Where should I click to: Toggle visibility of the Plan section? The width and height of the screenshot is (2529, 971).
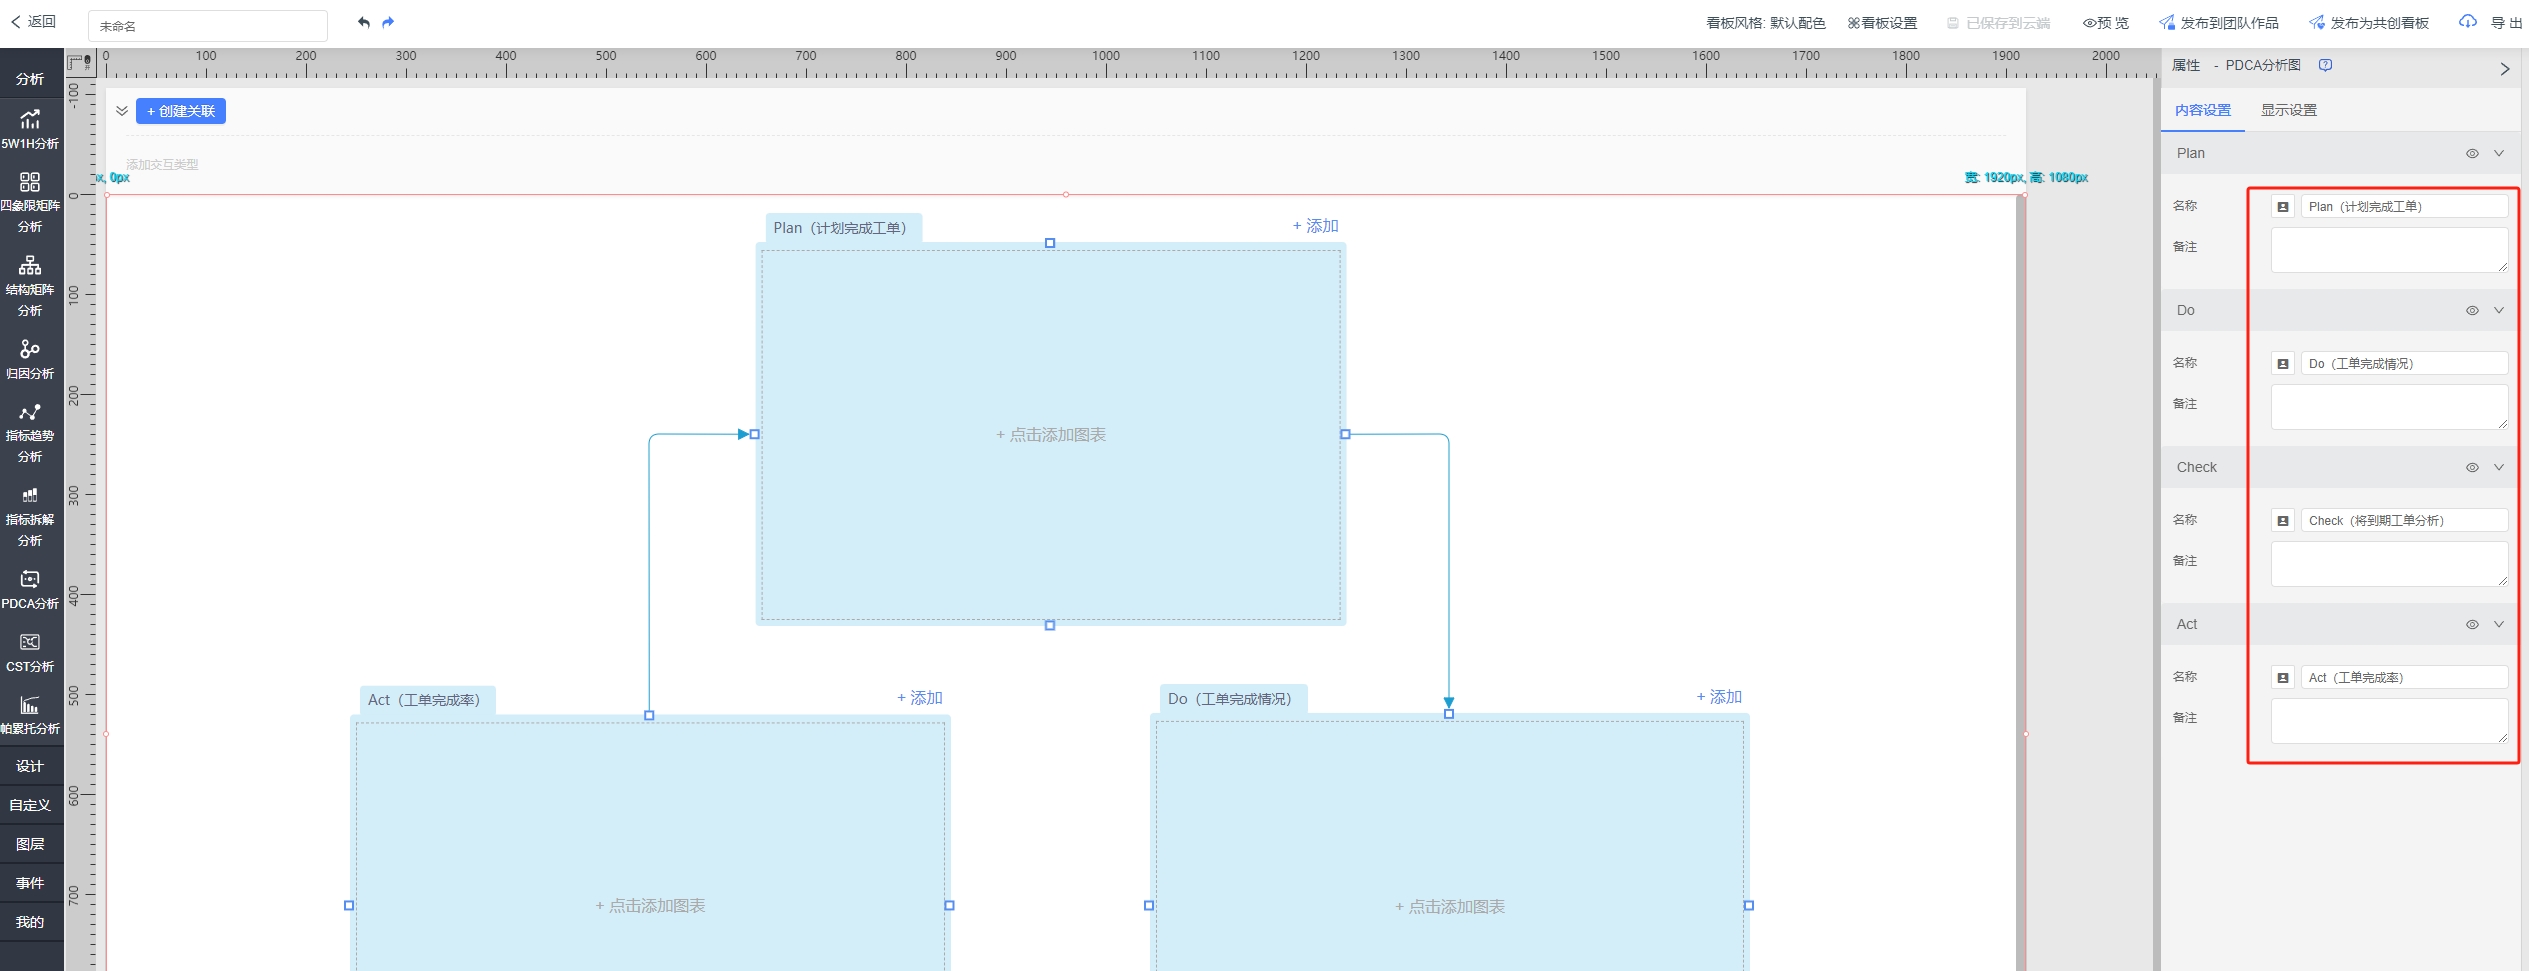pyautogui.click(x=2471, y=154)
